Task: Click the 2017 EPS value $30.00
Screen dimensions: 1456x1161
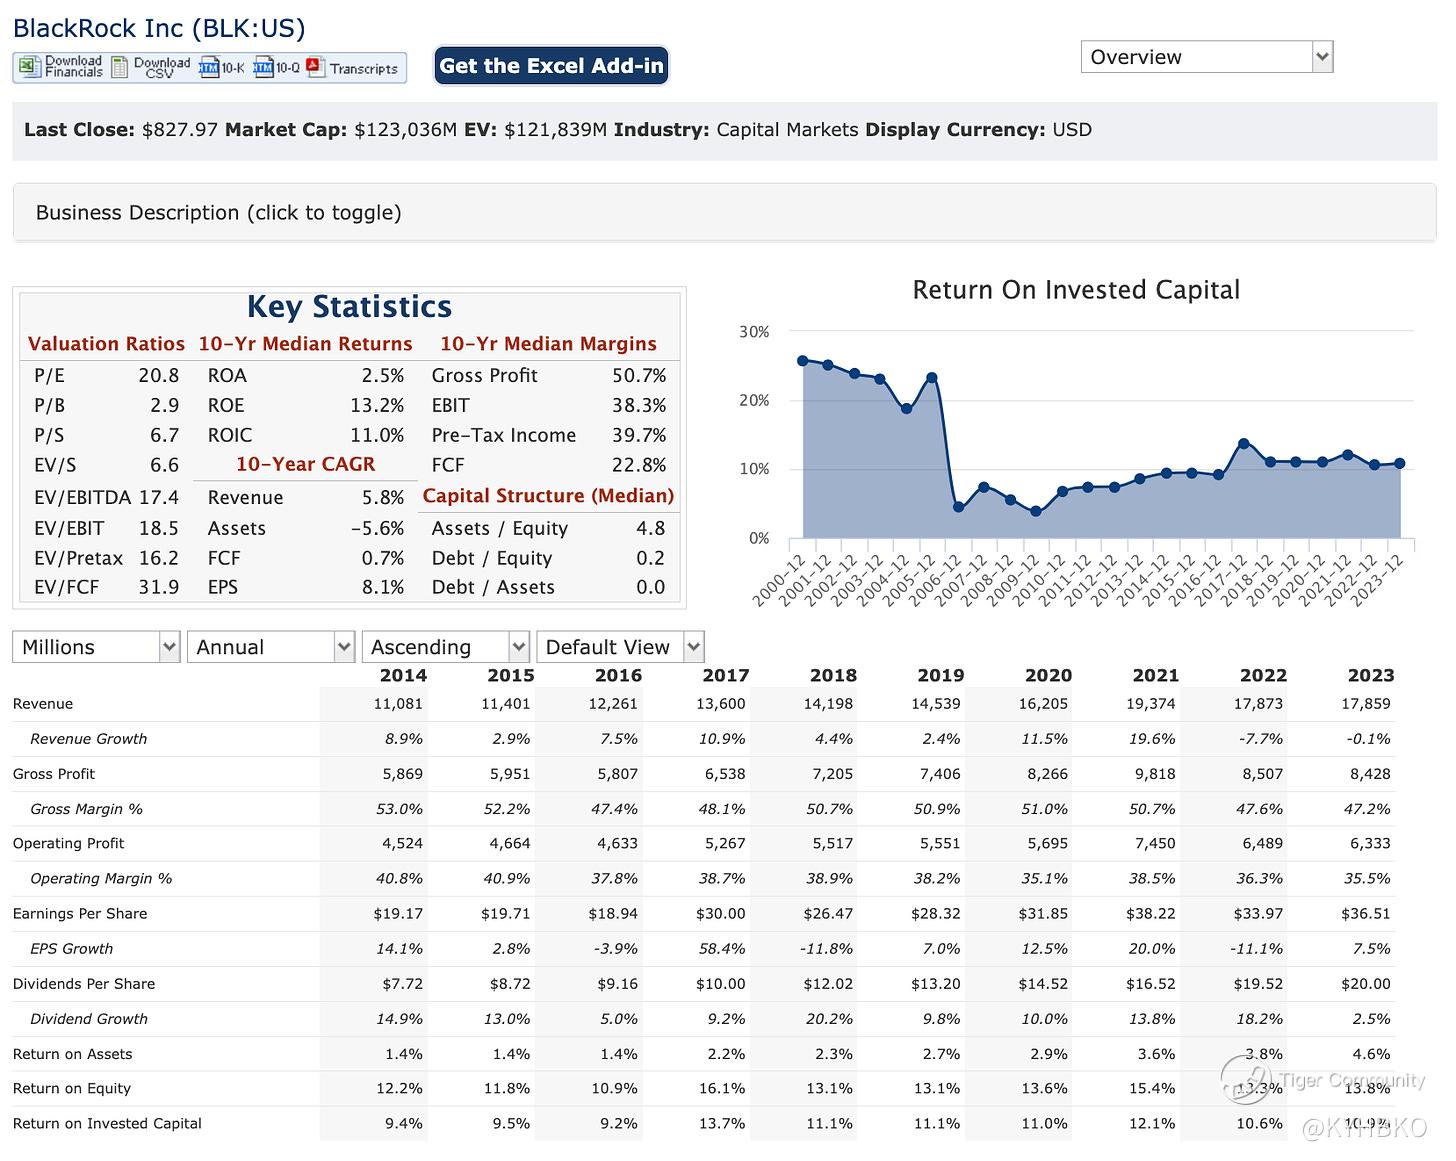Action: point(721,914)
